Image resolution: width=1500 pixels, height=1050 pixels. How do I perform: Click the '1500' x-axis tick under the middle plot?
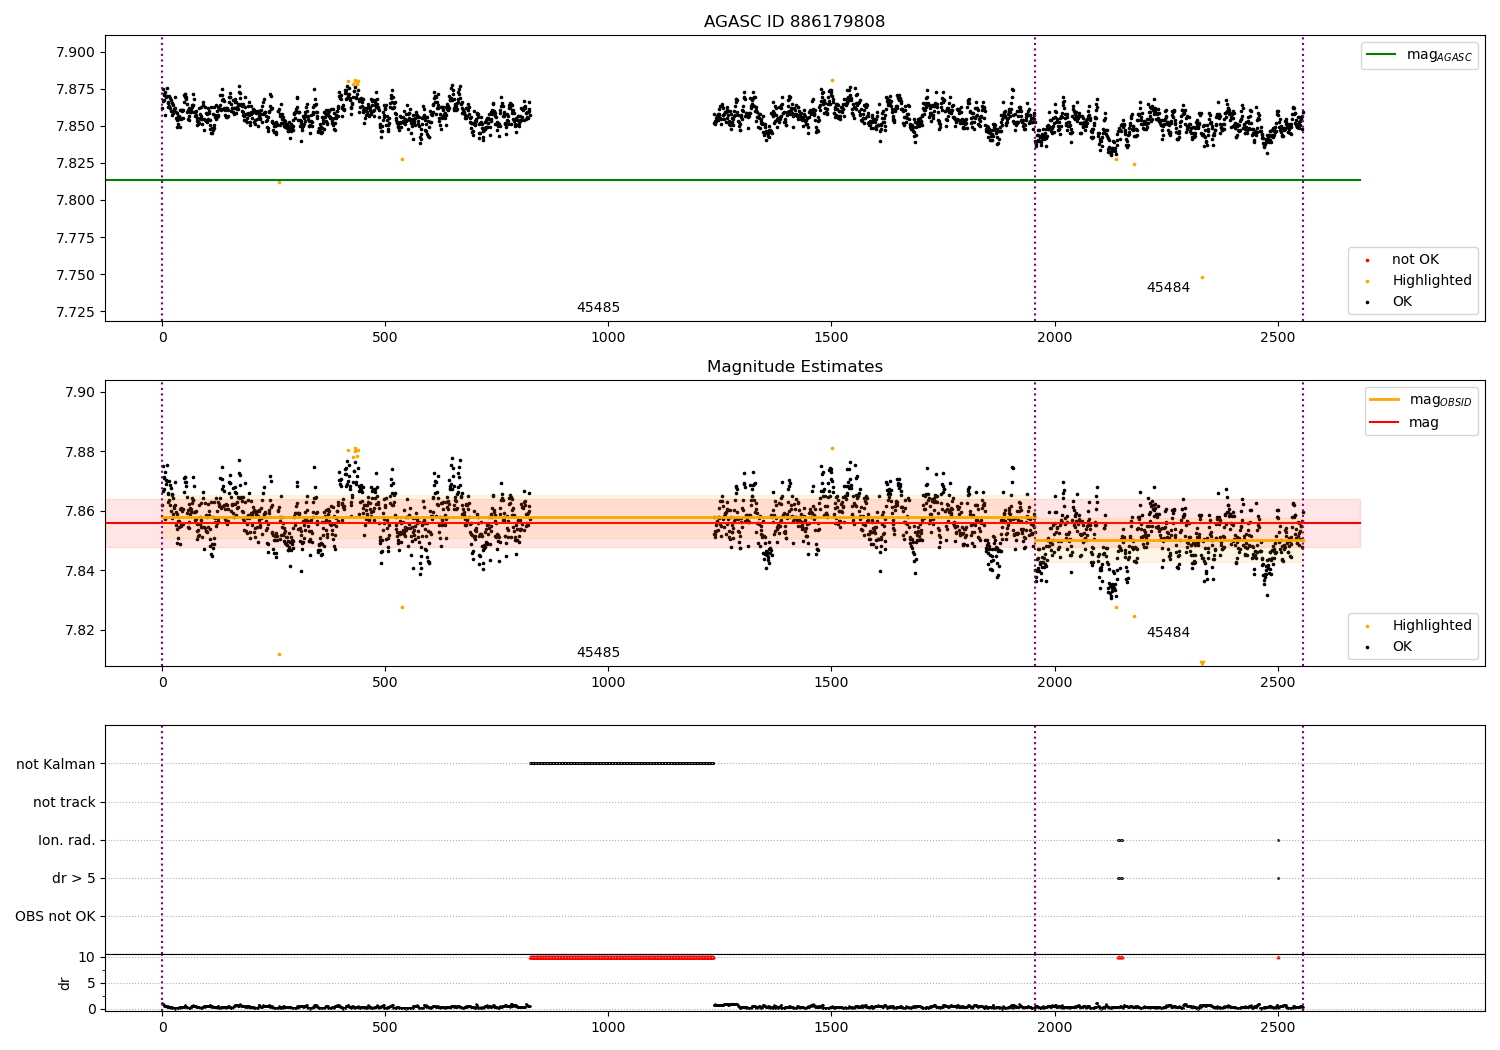coord(831,683)
